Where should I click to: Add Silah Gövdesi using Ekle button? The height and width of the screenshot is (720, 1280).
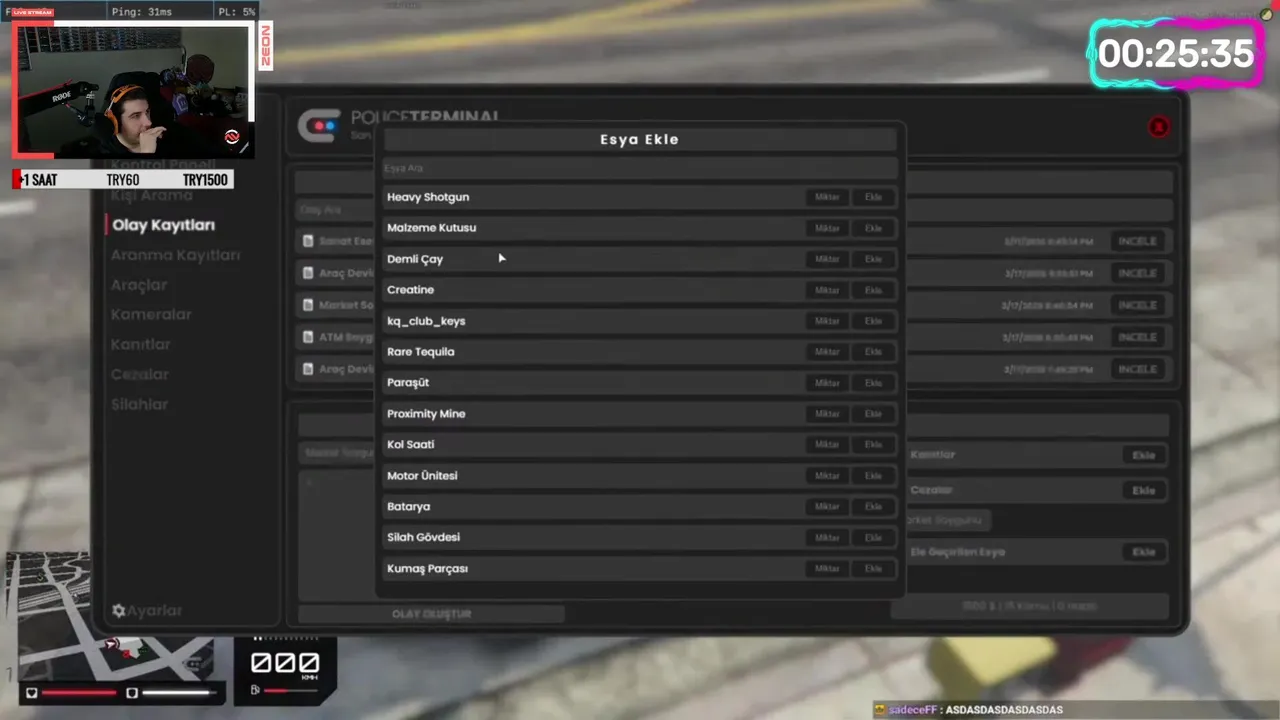pos(873,538)
